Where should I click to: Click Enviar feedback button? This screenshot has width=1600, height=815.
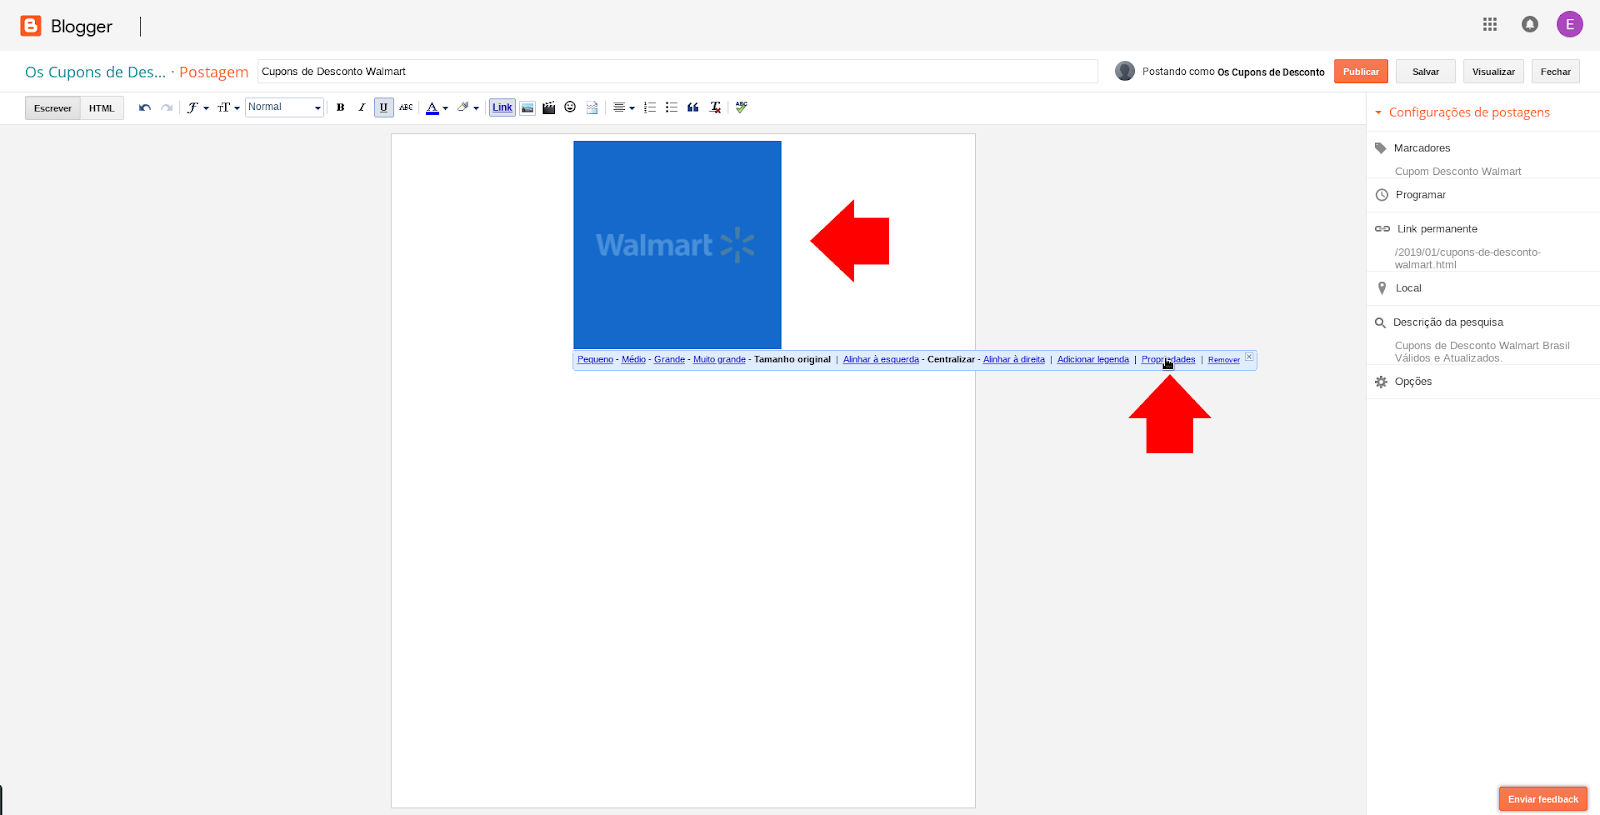(1543, 799)
